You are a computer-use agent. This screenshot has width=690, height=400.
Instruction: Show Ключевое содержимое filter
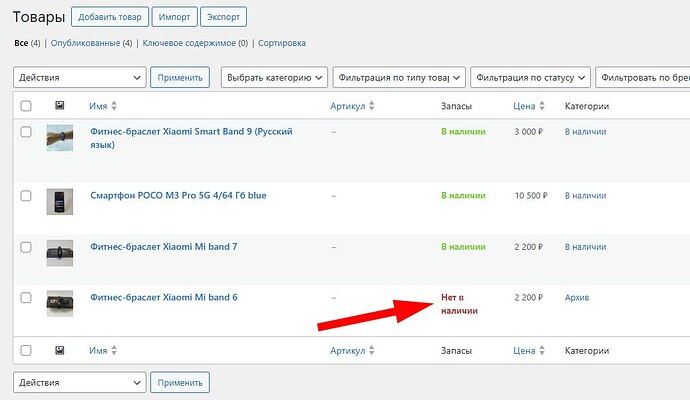click(x=189, y=43)
